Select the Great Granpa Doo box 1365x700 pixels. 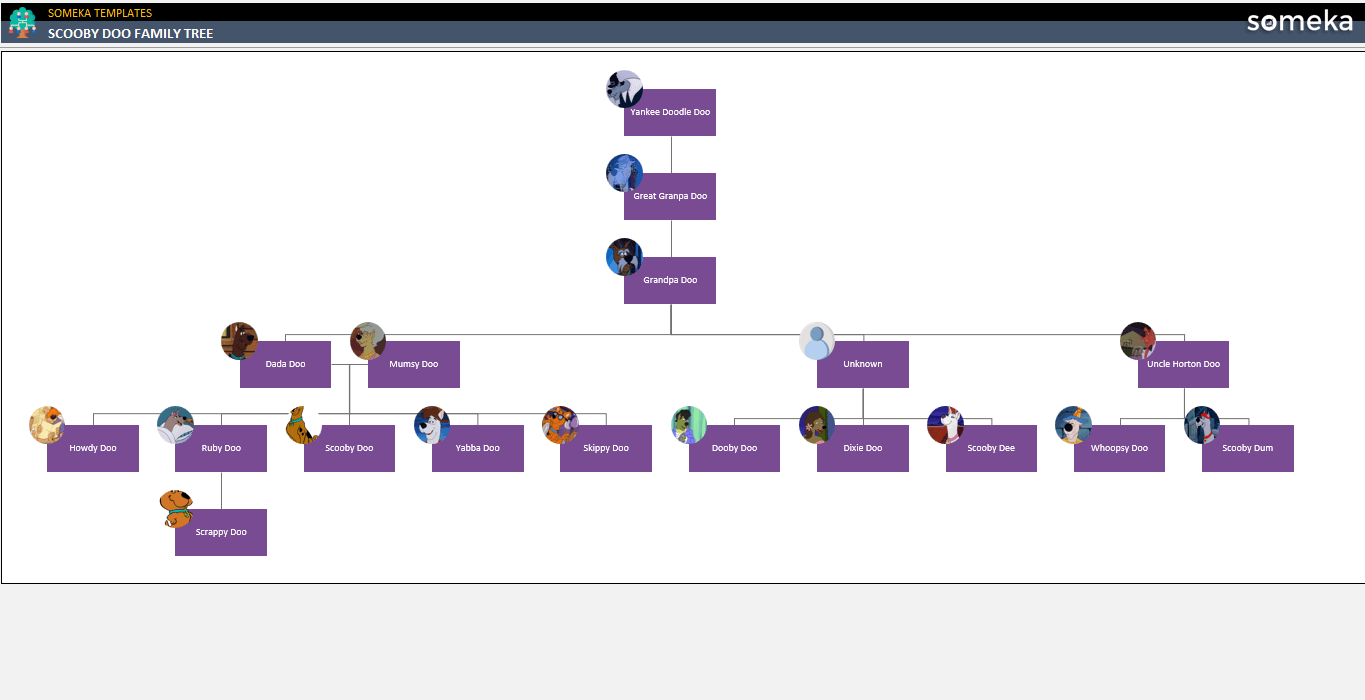(x=670, y=196)
